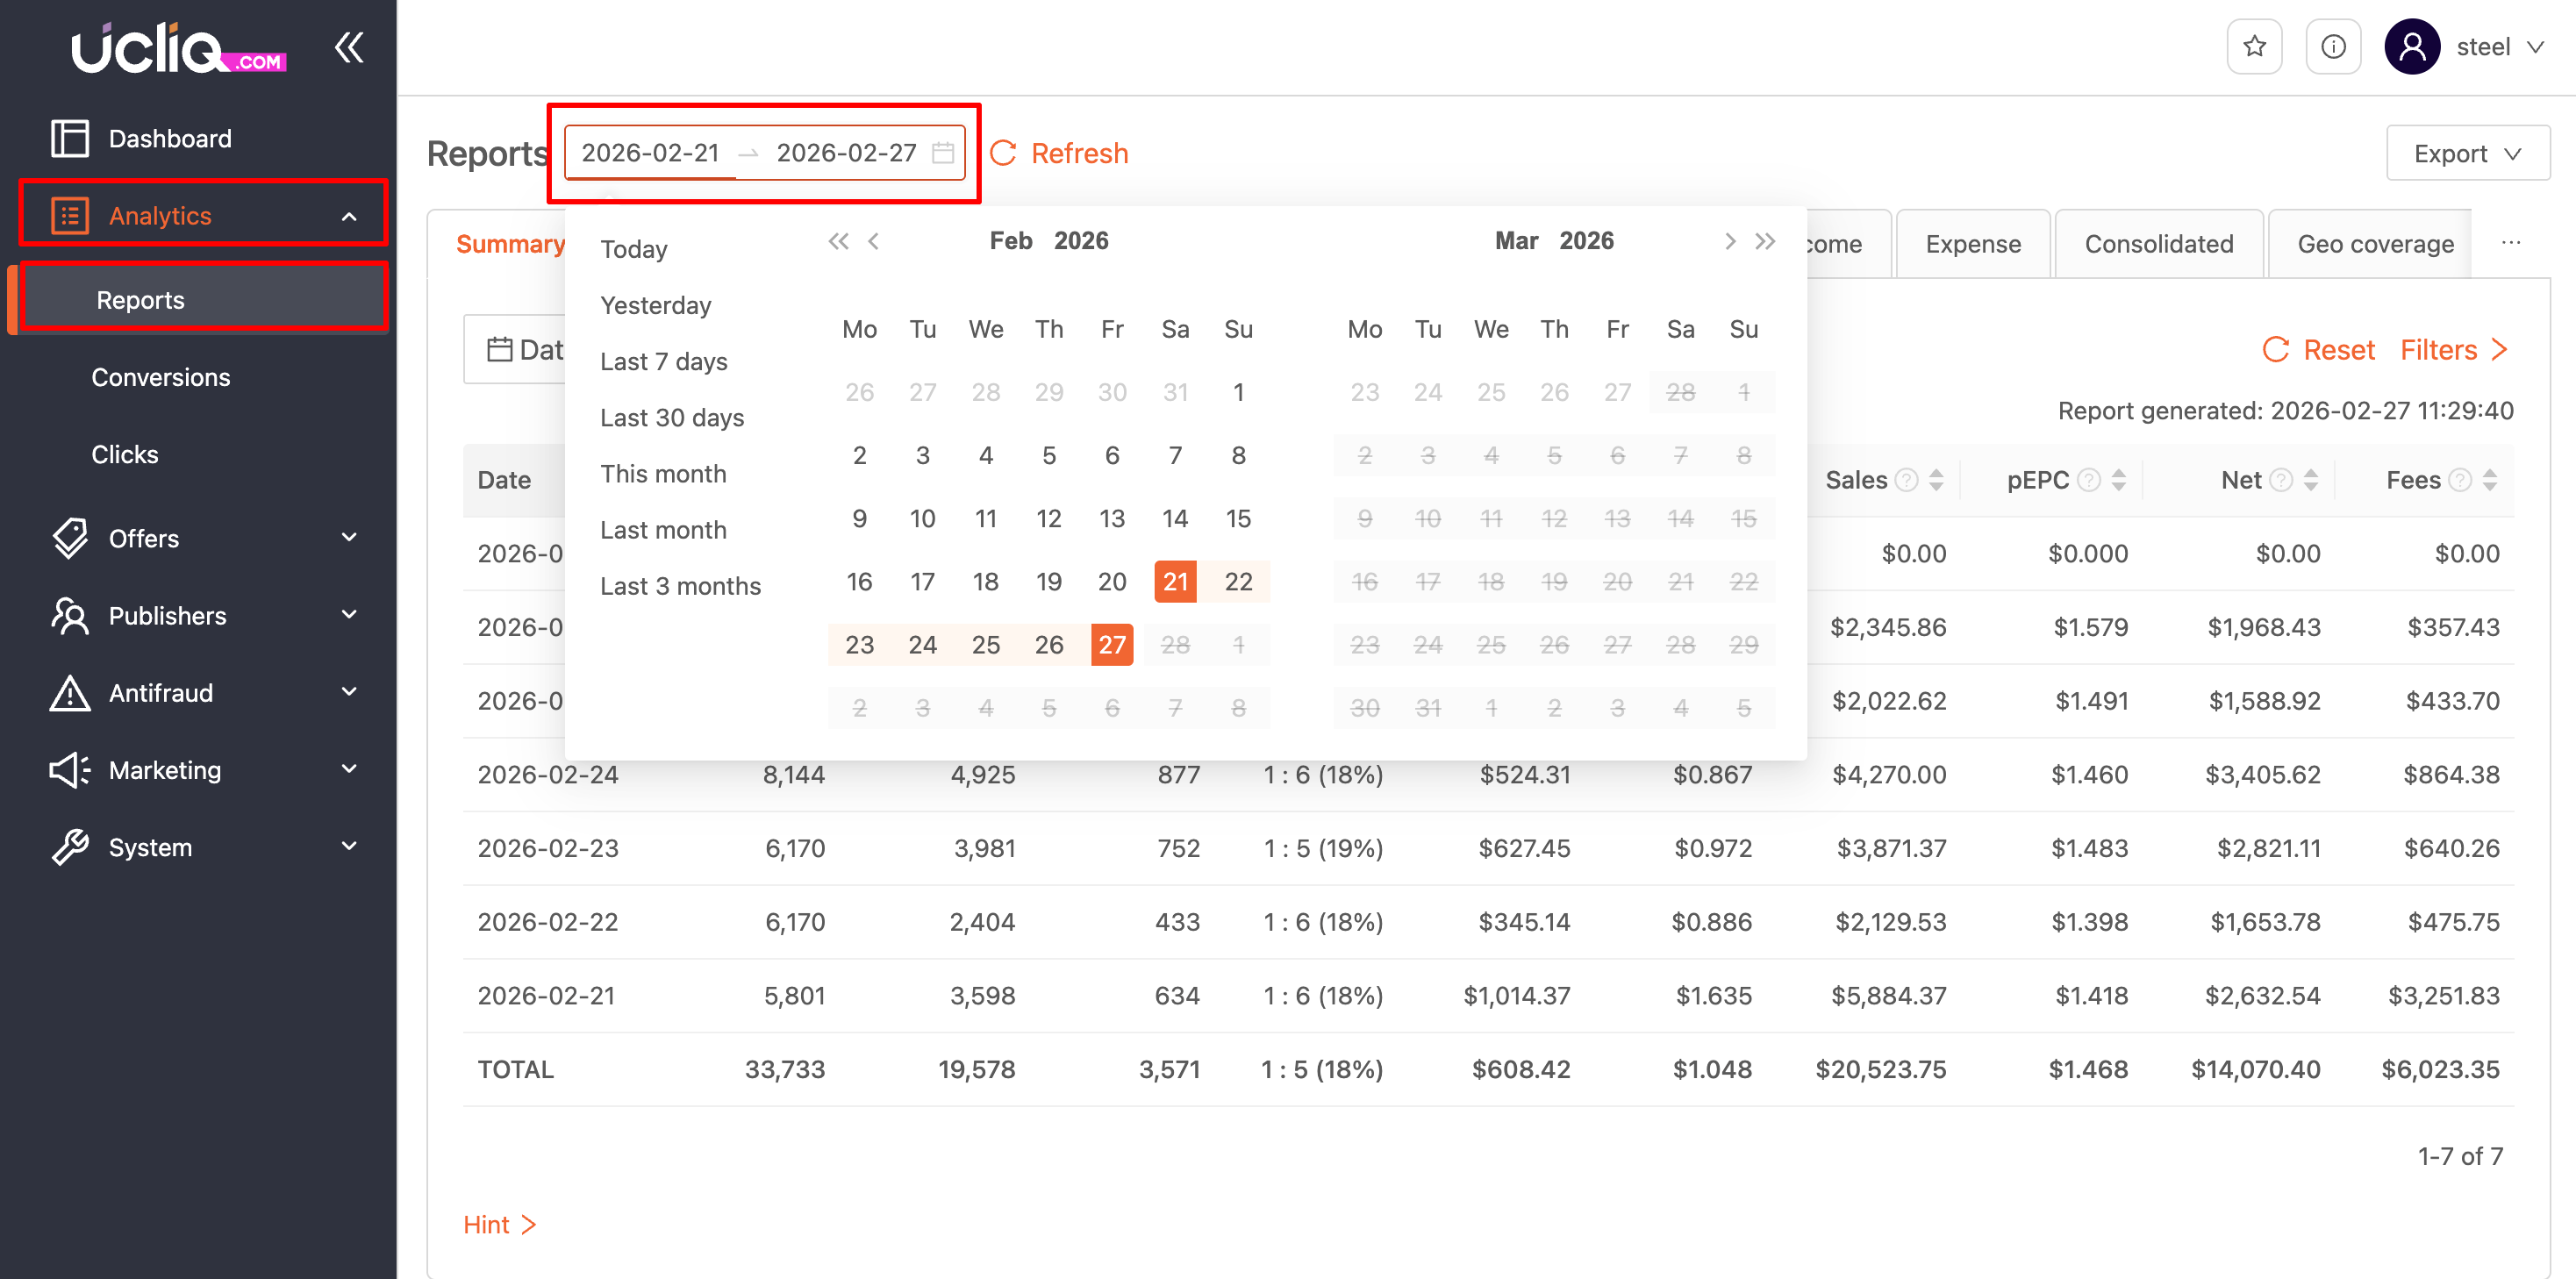The height and width of the screenshot is (1279, 2576).
Task: Click the Refresh icon button
Action: click(1003, 153)
